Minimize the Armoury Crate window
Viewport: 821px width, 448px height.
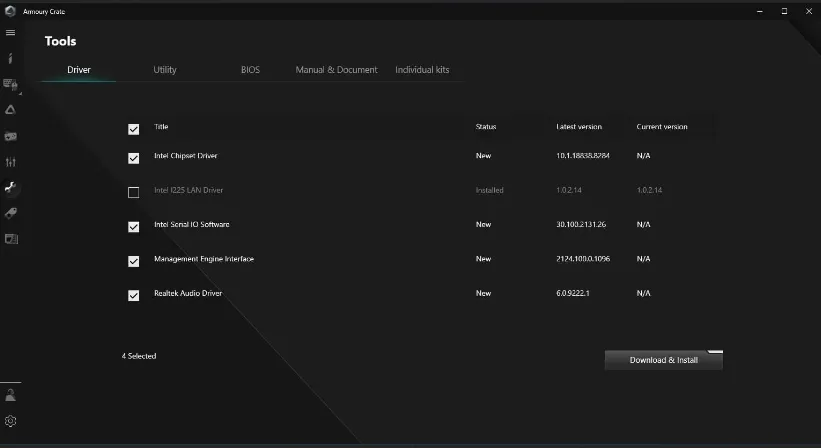tap(760, 11)
